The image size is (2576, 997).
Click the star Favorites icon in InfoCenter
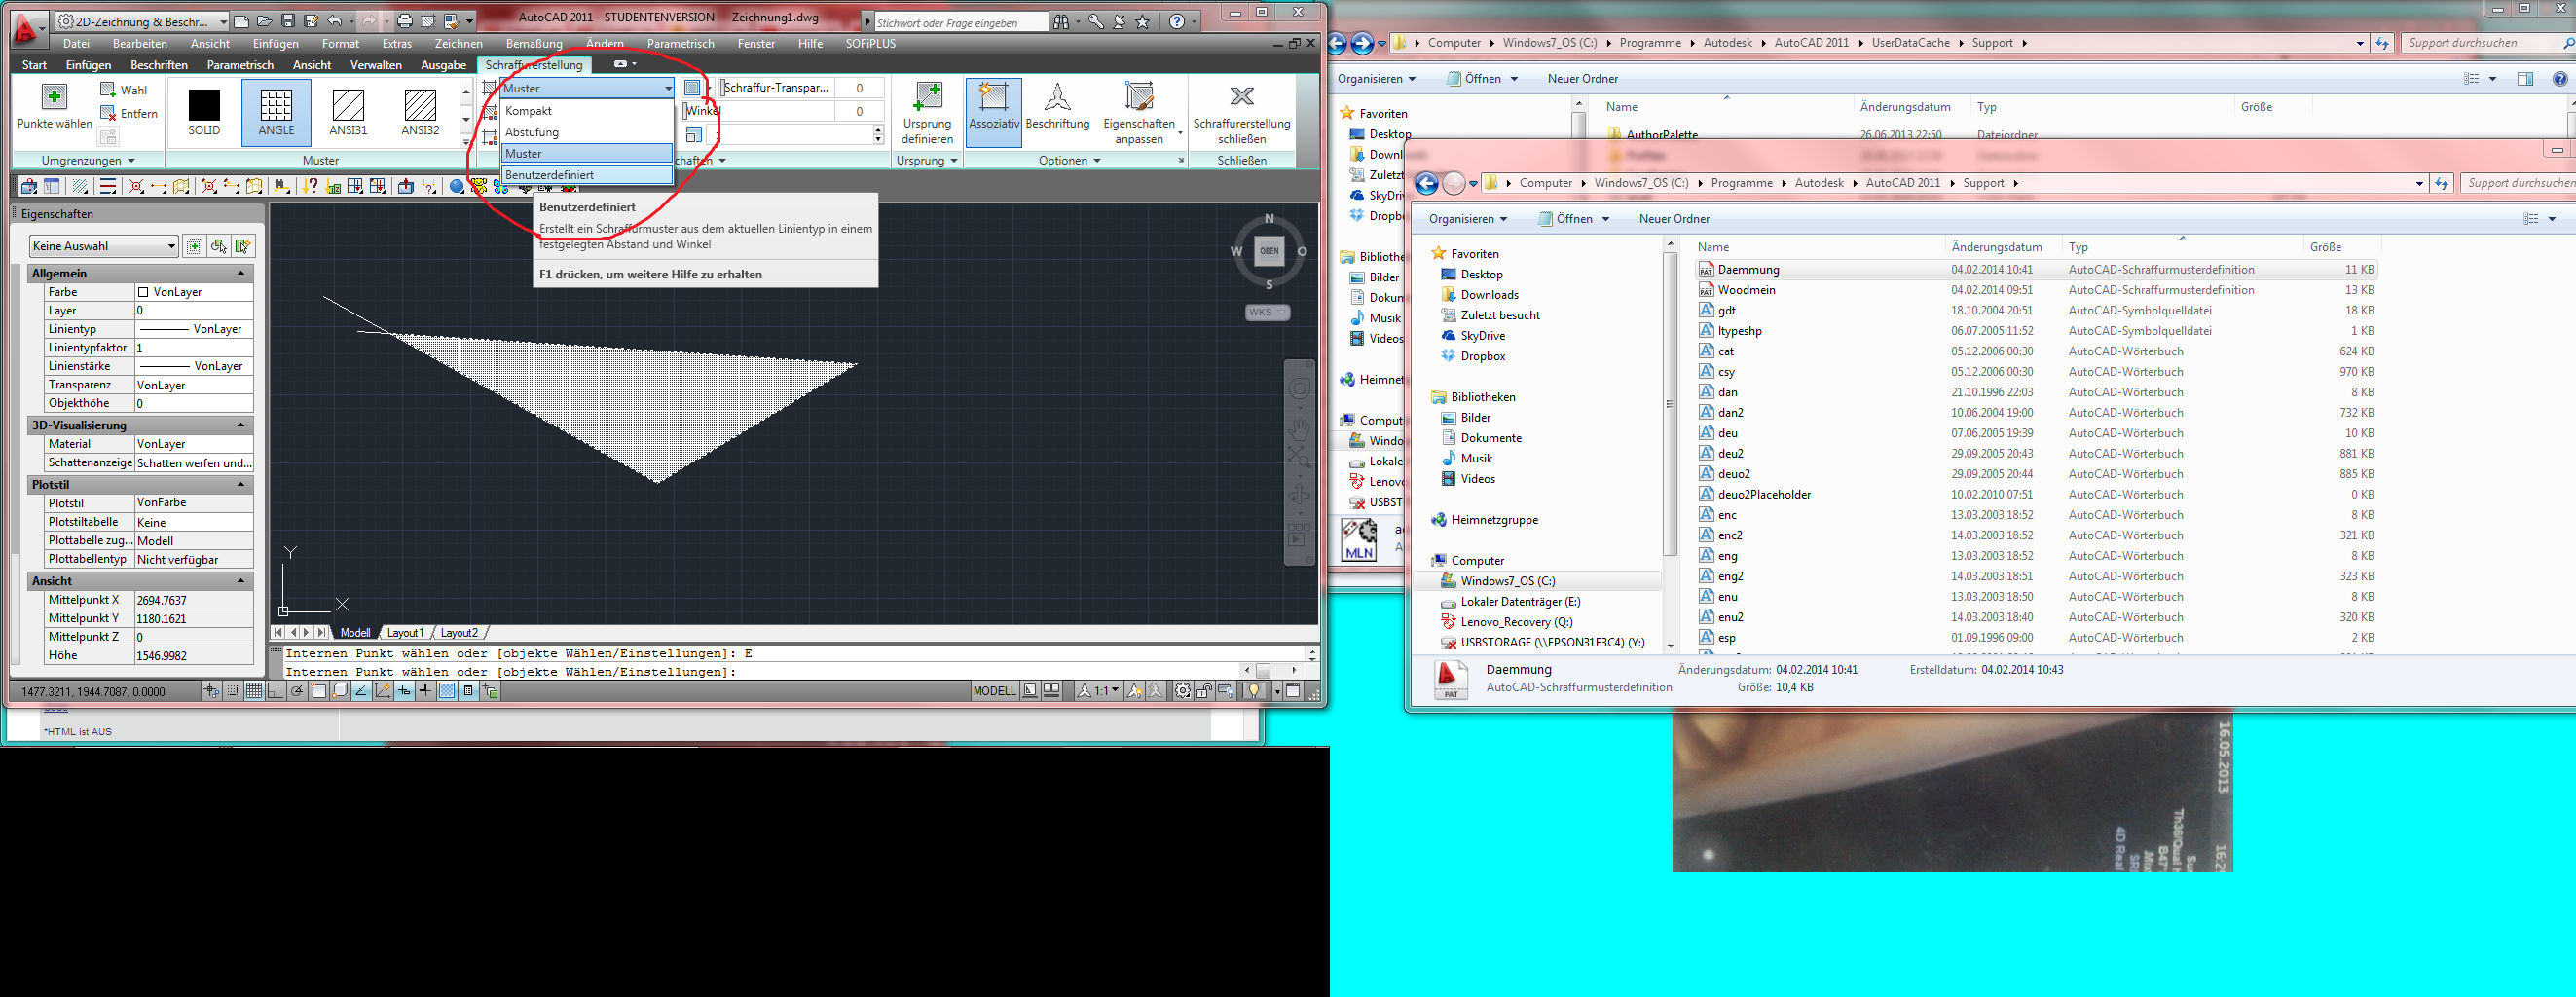1143,22
